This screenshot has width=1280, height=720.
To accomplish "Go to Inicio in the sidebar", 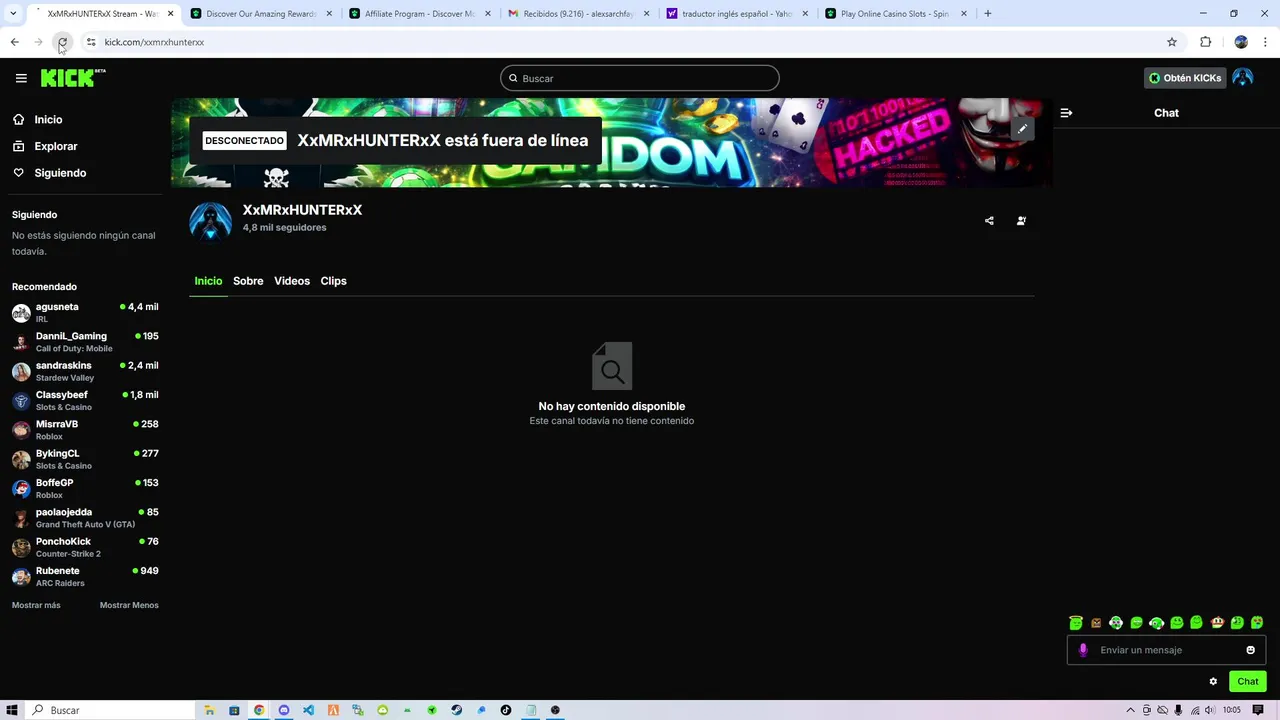I will point(48,120).
